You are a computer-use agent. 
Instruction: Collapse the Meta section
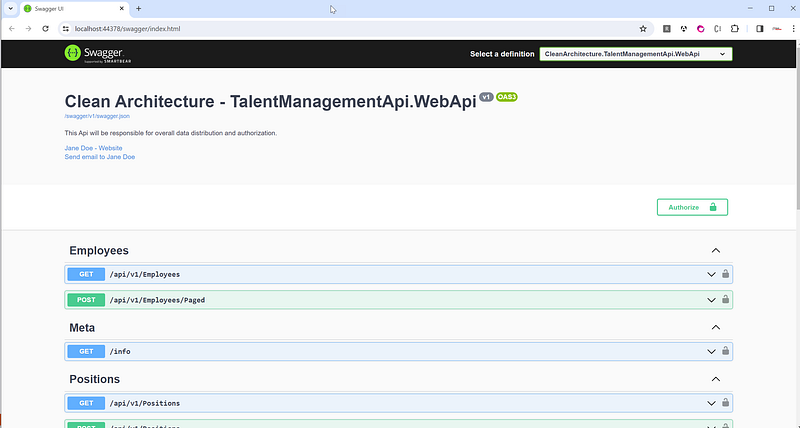(716, 328)
